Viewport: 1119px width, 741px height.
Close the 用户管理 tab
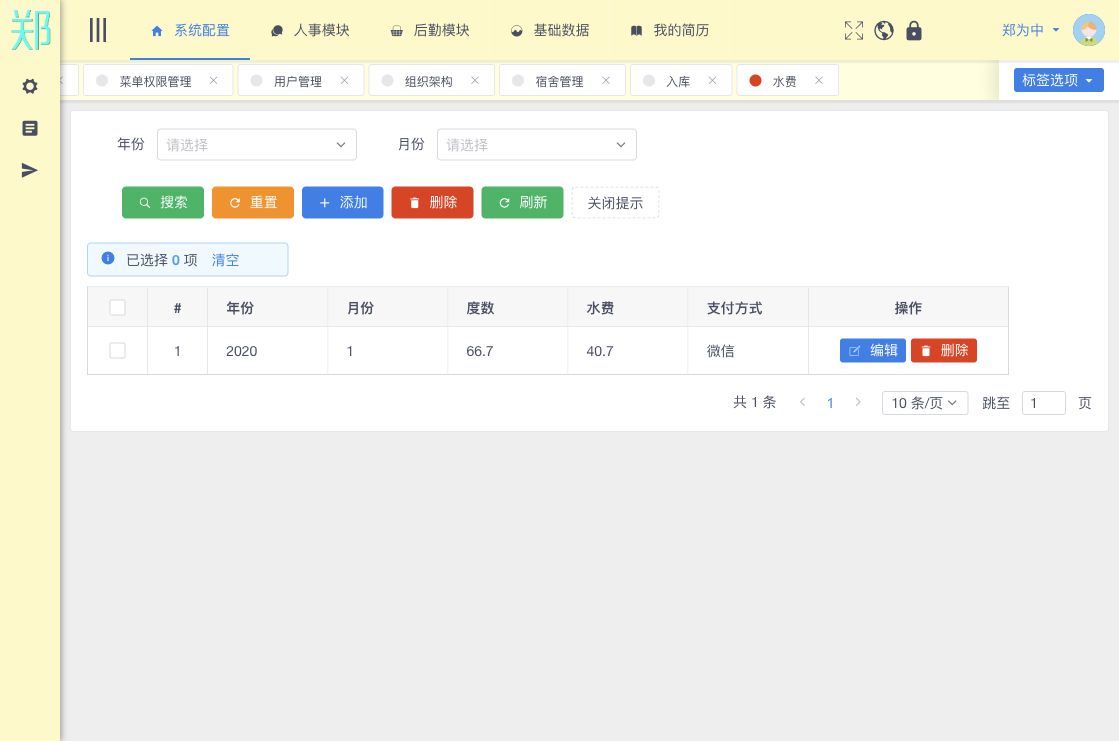coord(345,81)
